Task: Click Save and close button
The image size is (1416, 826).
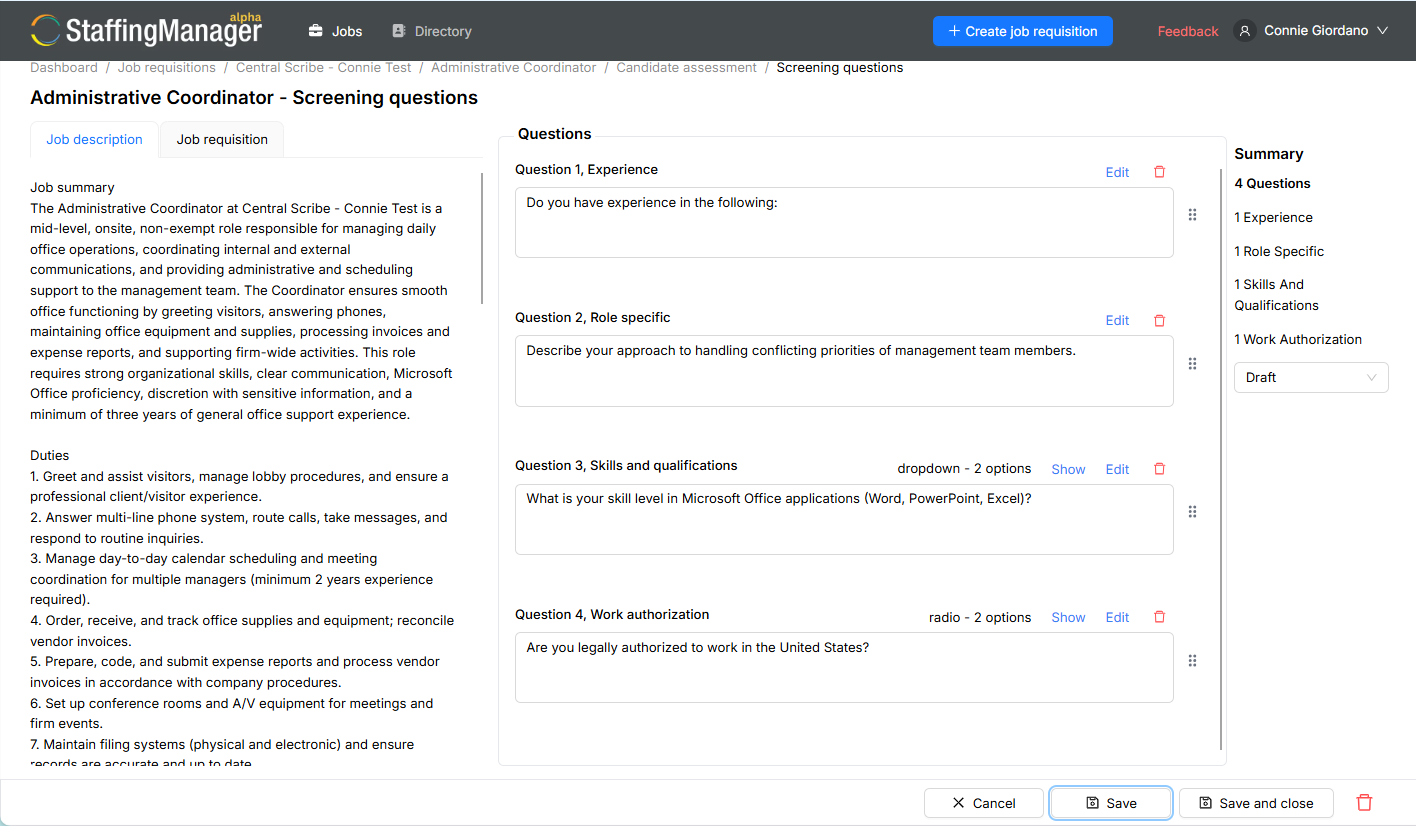Action: click(x=1256, y=803)
